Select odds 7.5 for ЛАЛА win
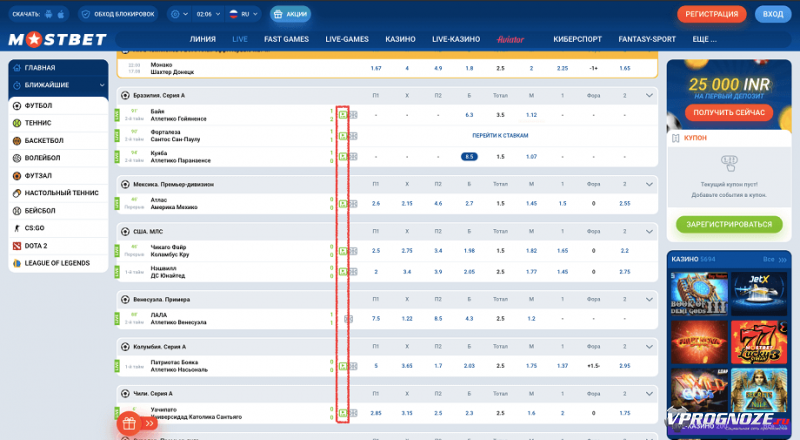The image size is (800, 440). pos(376,319)
